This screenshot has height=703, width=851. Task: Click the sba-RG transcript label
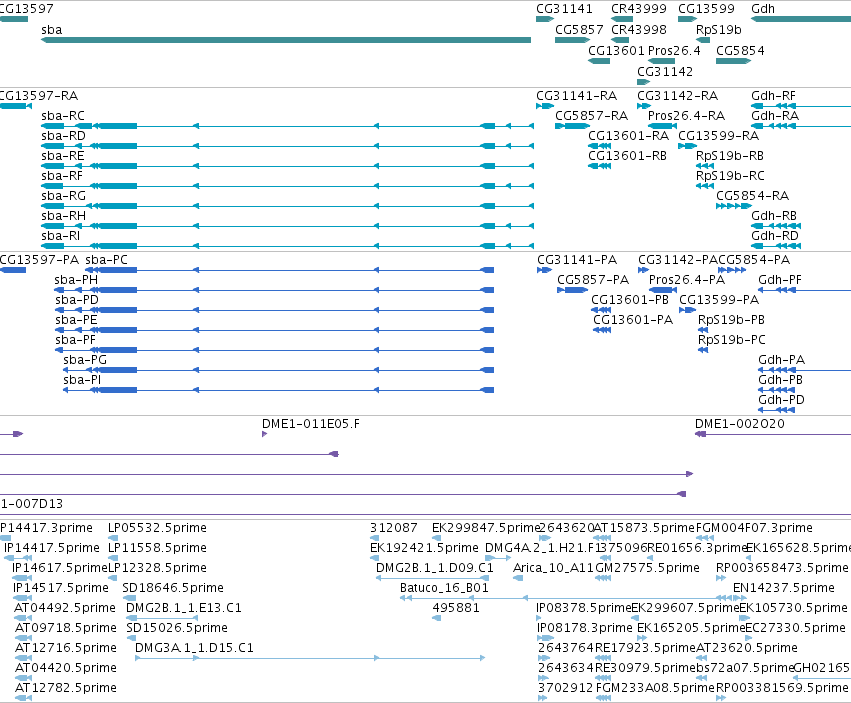tap(63, 195)
